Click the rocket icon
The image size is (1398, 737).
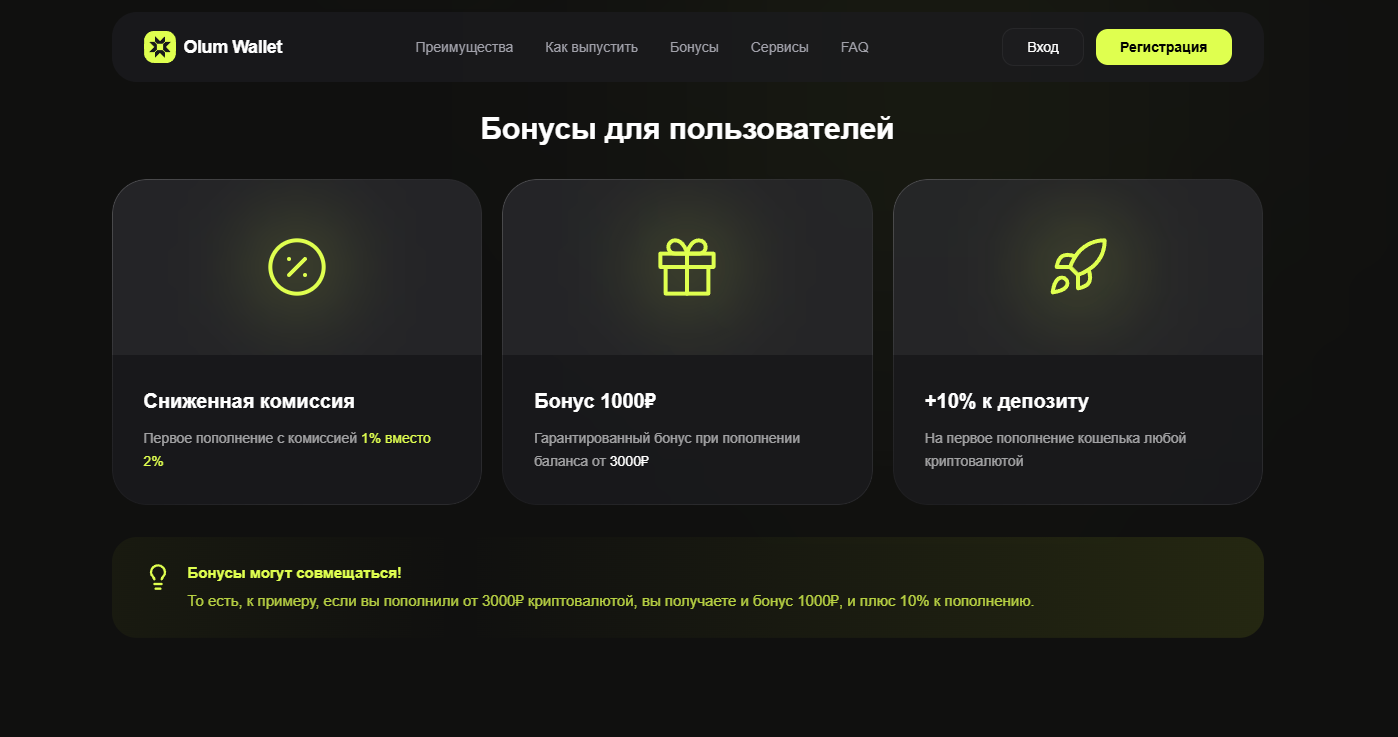point(1078,266)
